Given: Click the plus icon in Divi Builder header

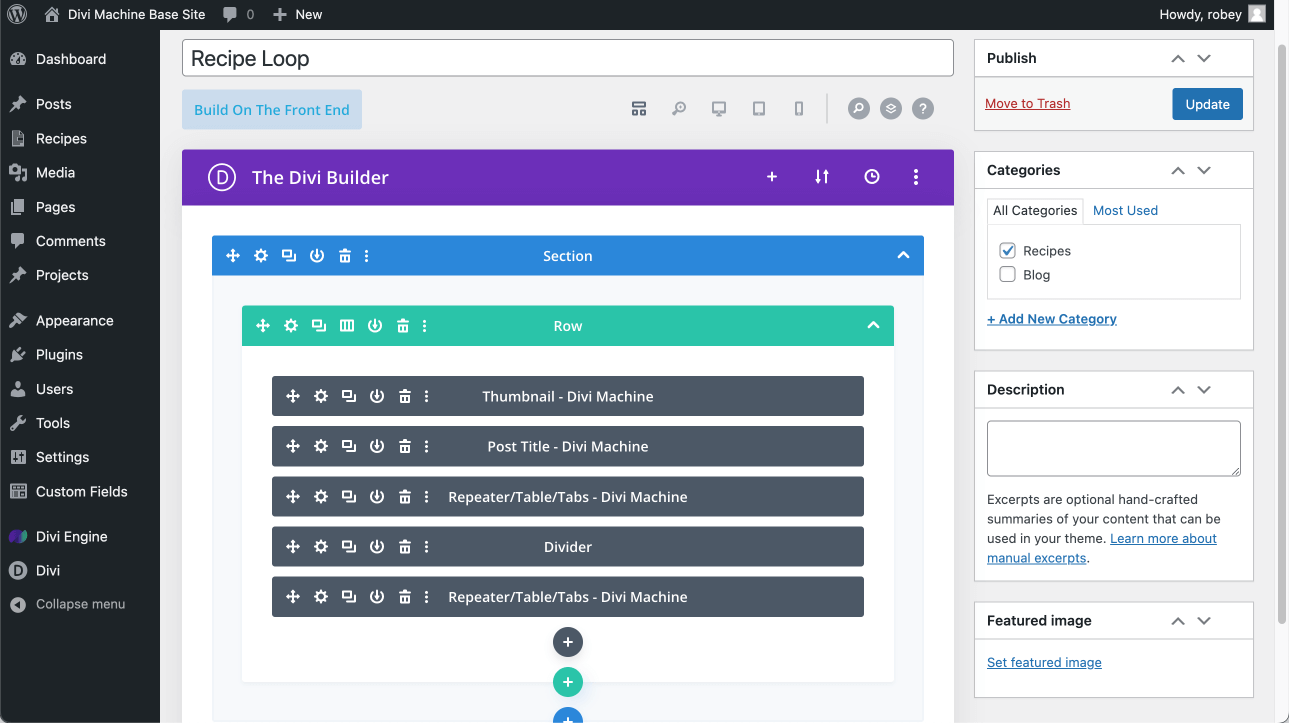Looking at the screenshot, I should [772, 177].
